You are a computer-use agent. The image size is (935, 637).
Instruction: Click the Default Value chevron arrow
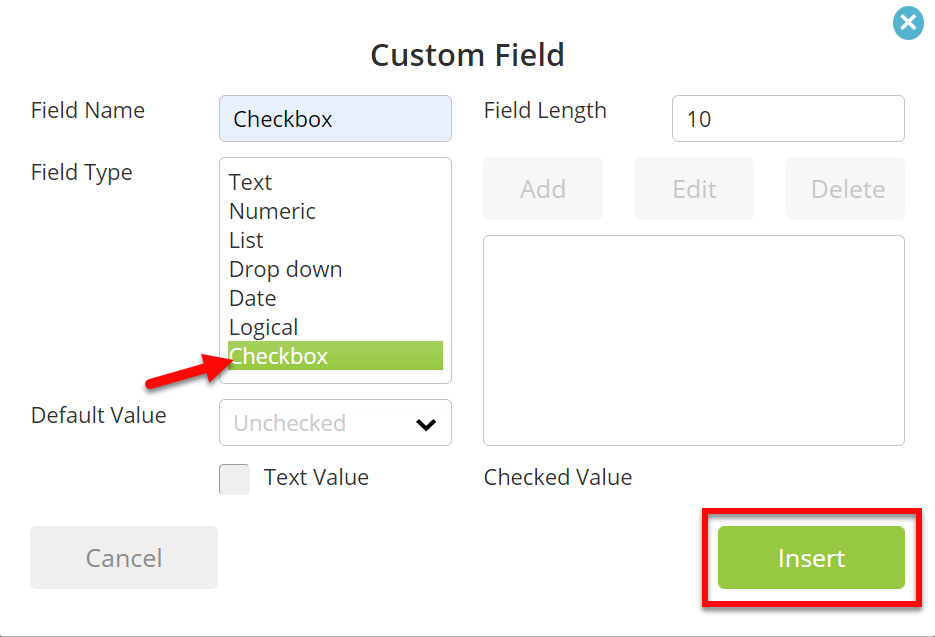pos(426,424)
